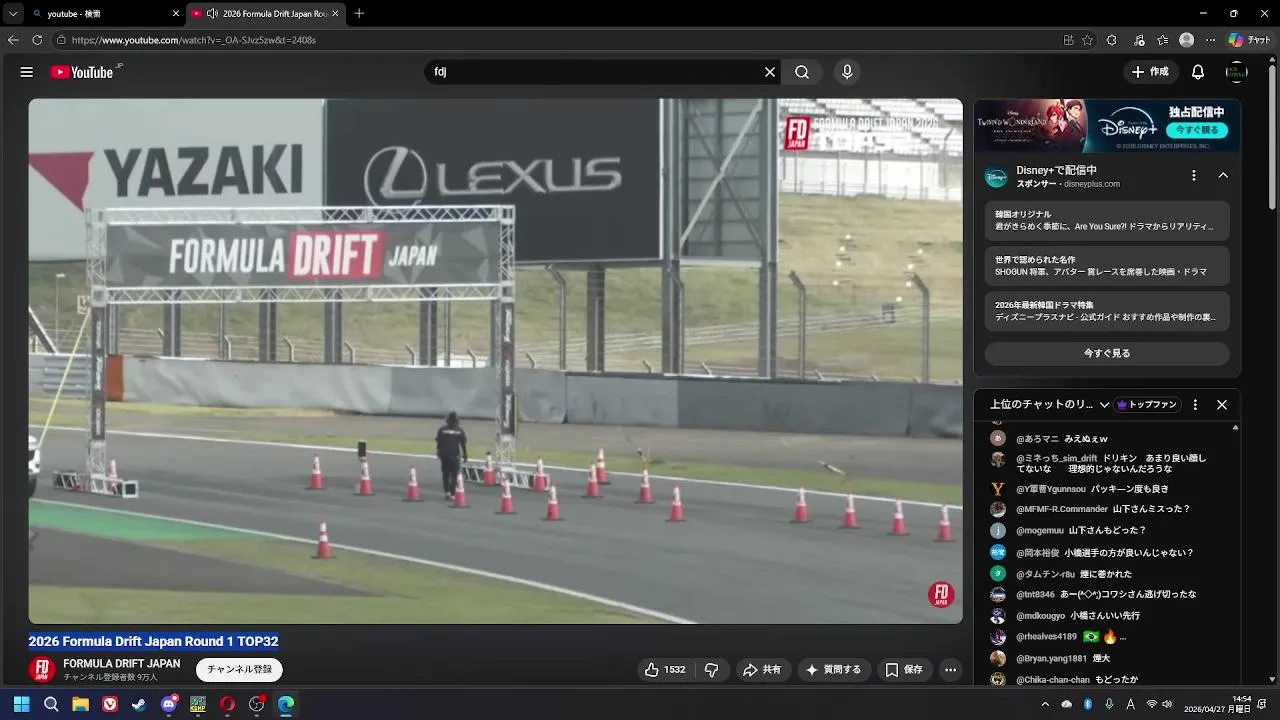This screenshot has height=720, width=1280.
Task: Open the 世界で認められた名作 ad card
Action: click(1107, 266)
